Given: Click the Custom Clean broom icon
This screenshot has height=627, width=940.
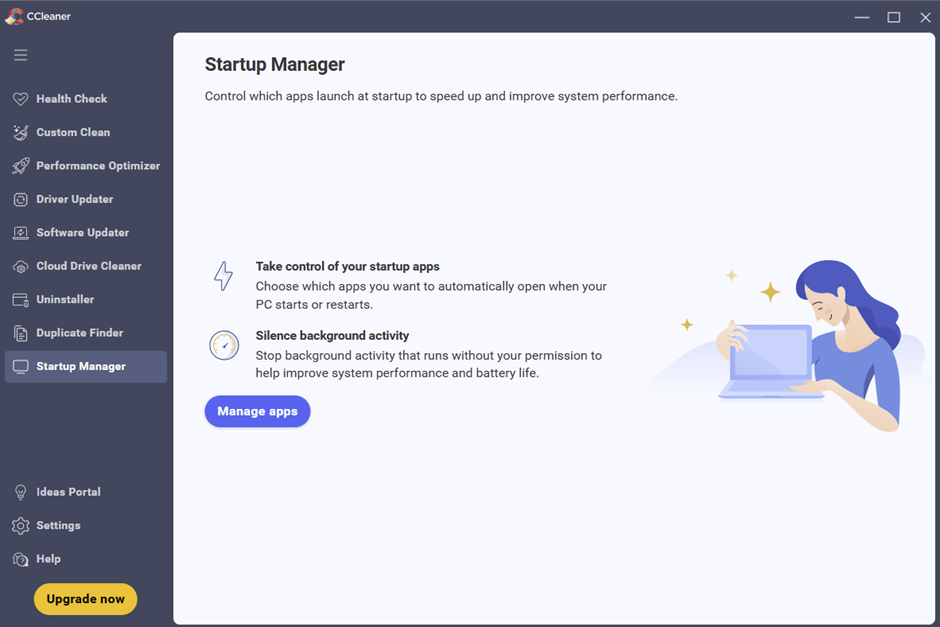Looking at the screenshot, I should pyautogui.click(x=20, y=132).
